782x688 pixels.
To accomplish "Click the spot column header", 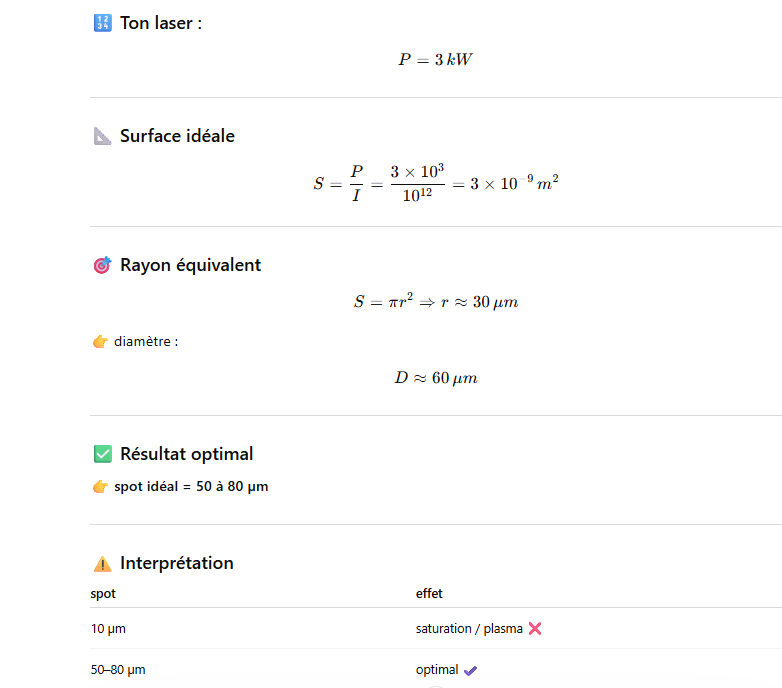I will click(x=103, y=594).
